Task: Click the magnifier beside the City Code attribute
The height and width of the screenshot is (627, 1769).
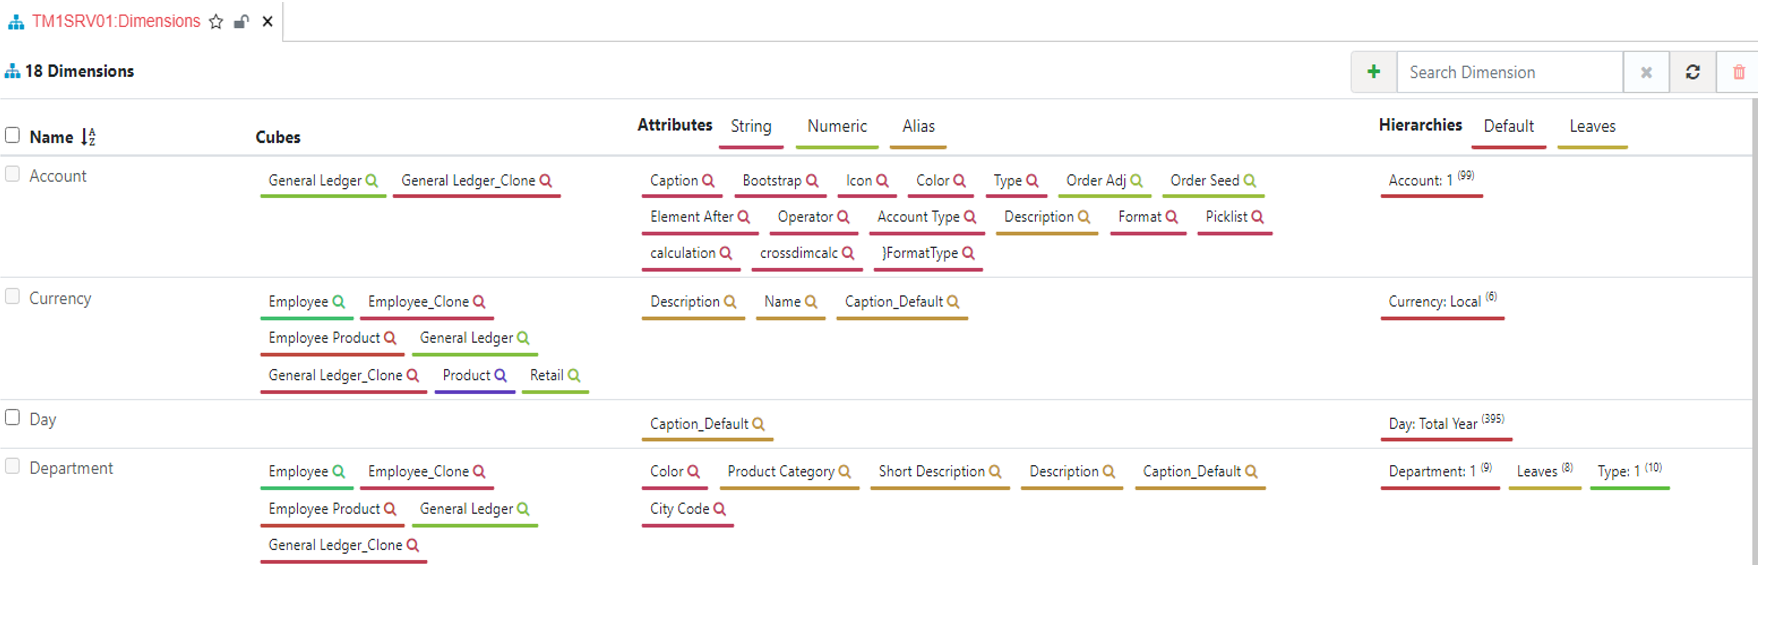Action: point(719,509)
